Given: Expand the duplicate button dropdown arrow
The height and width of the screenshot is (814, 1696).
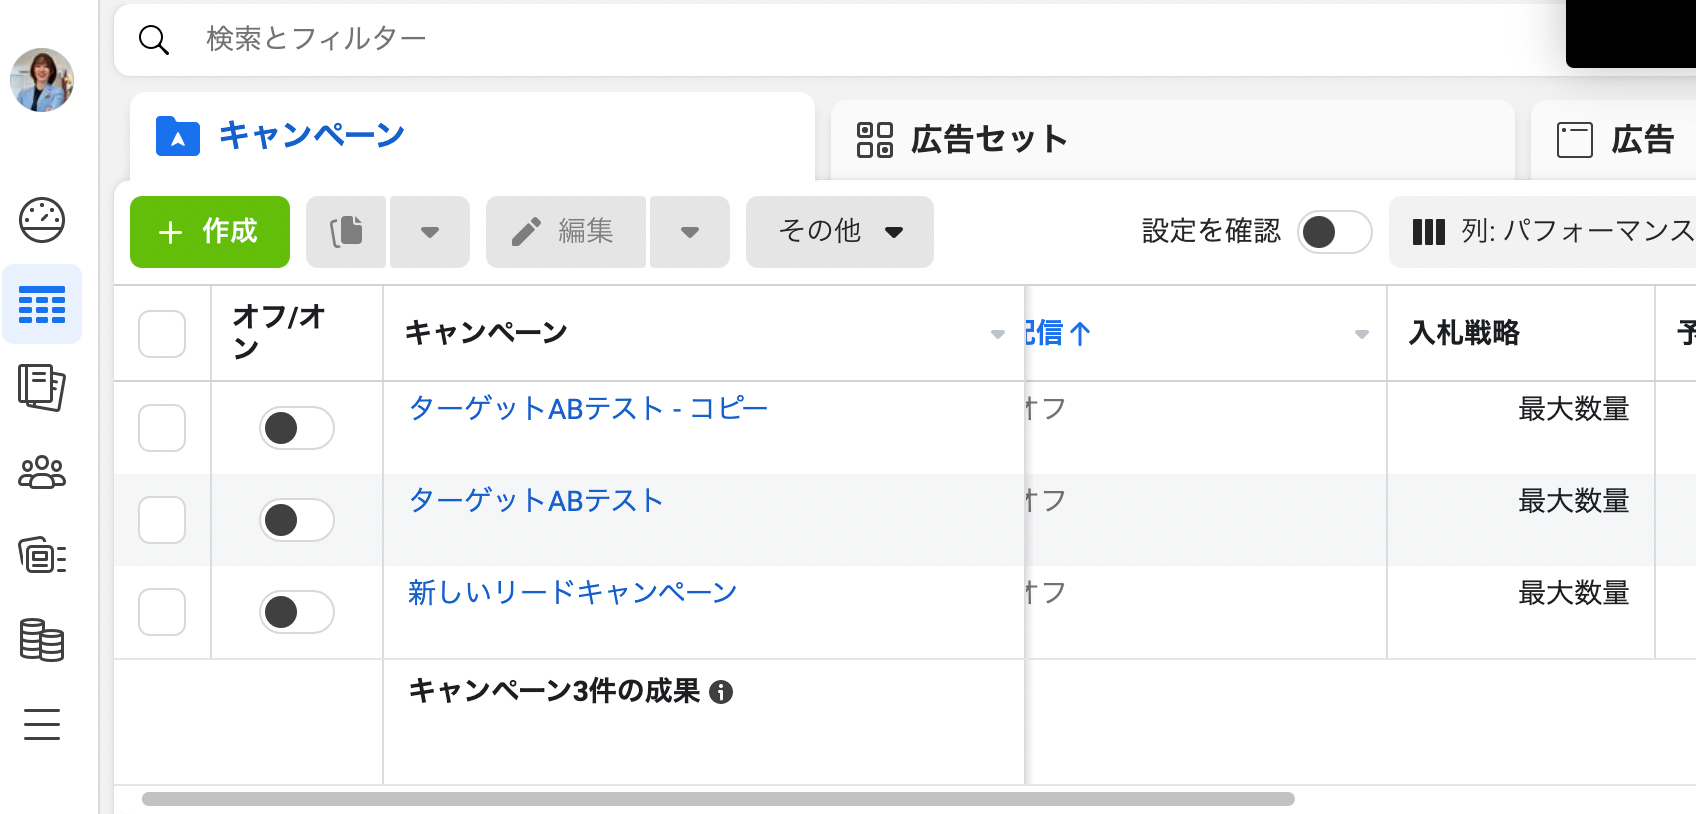Looking at the screenshot, I should (430, 232).
